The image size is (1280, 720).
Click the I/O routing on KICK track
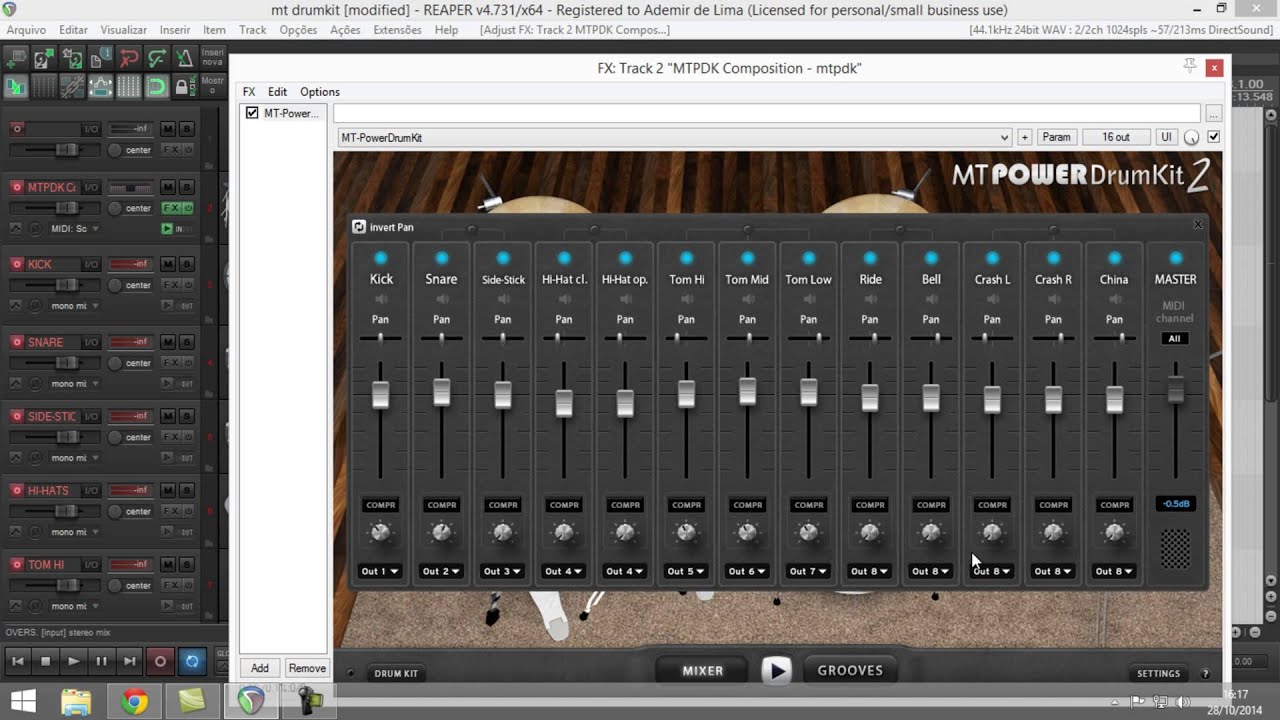point(91,264)
